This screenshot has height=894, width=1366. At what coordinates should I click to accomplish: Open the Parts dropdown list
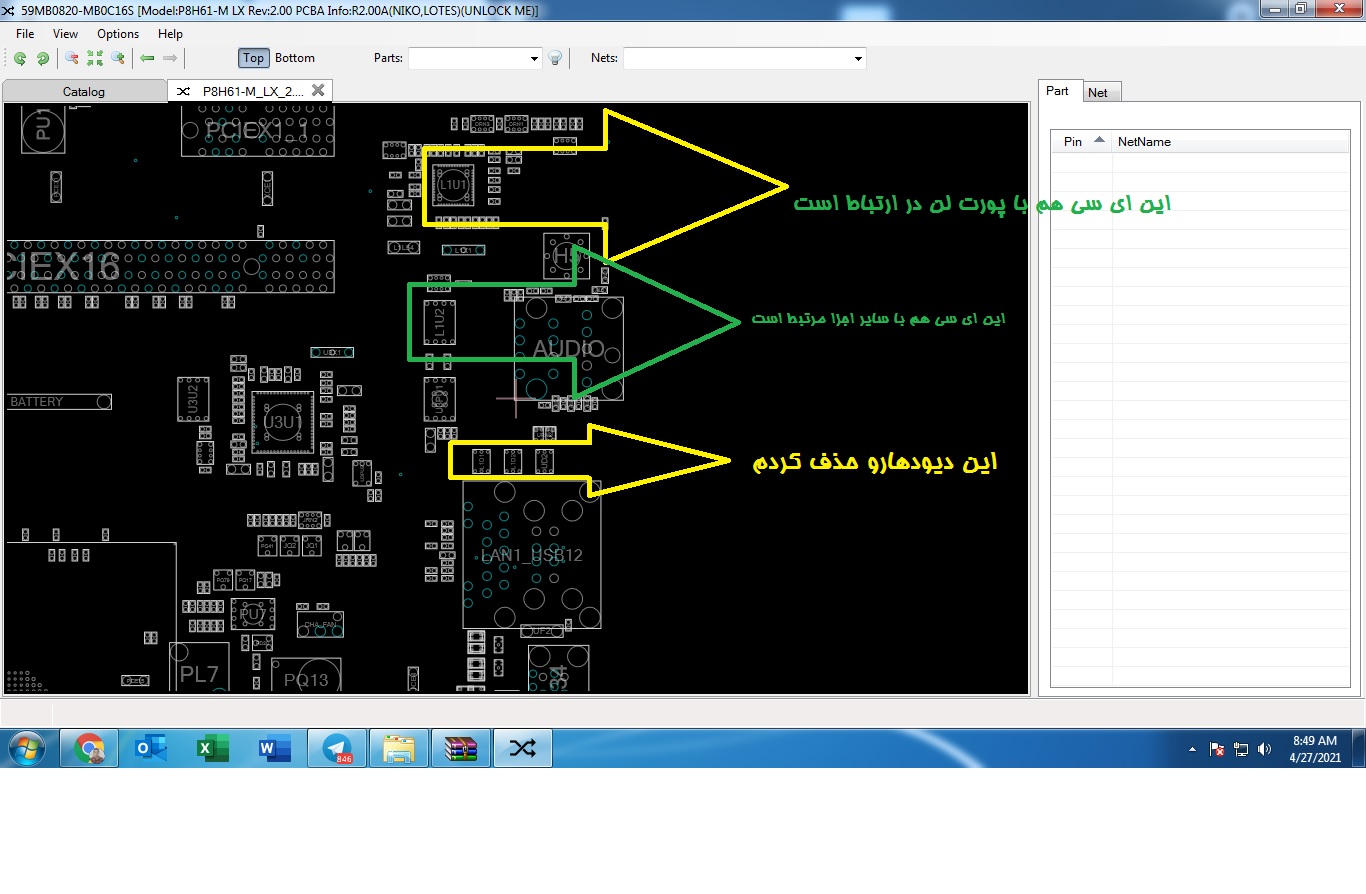pyautogui.click(x=534, y=59)
